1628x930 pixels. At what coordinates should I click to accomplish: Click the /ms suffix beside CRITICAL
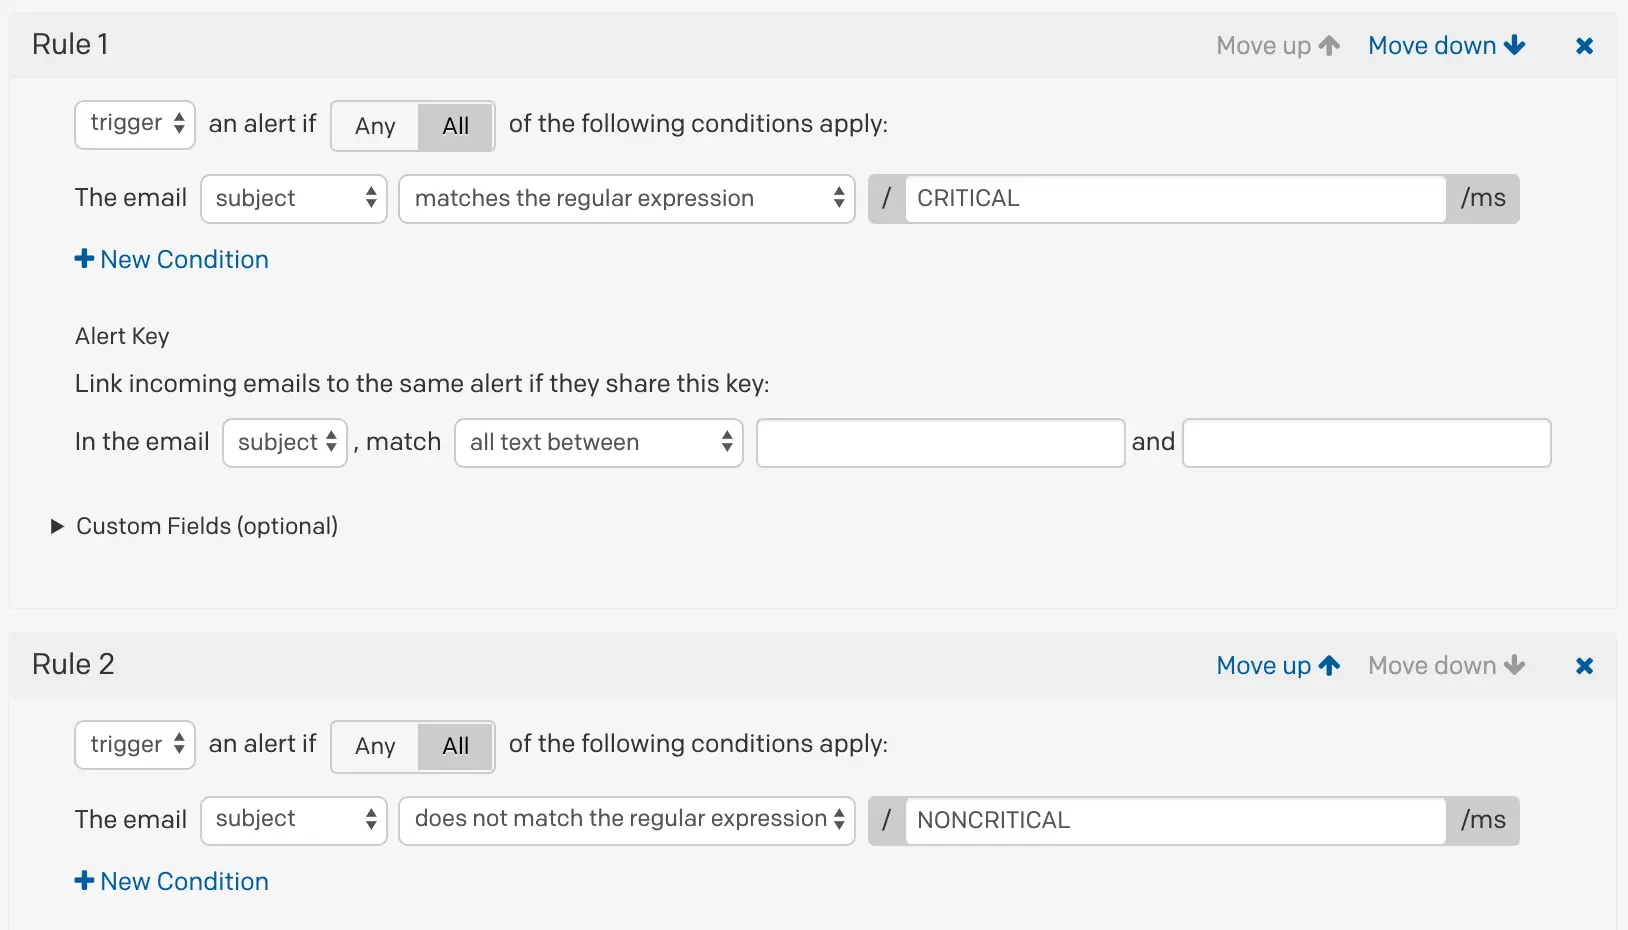tap(1483, 199)
